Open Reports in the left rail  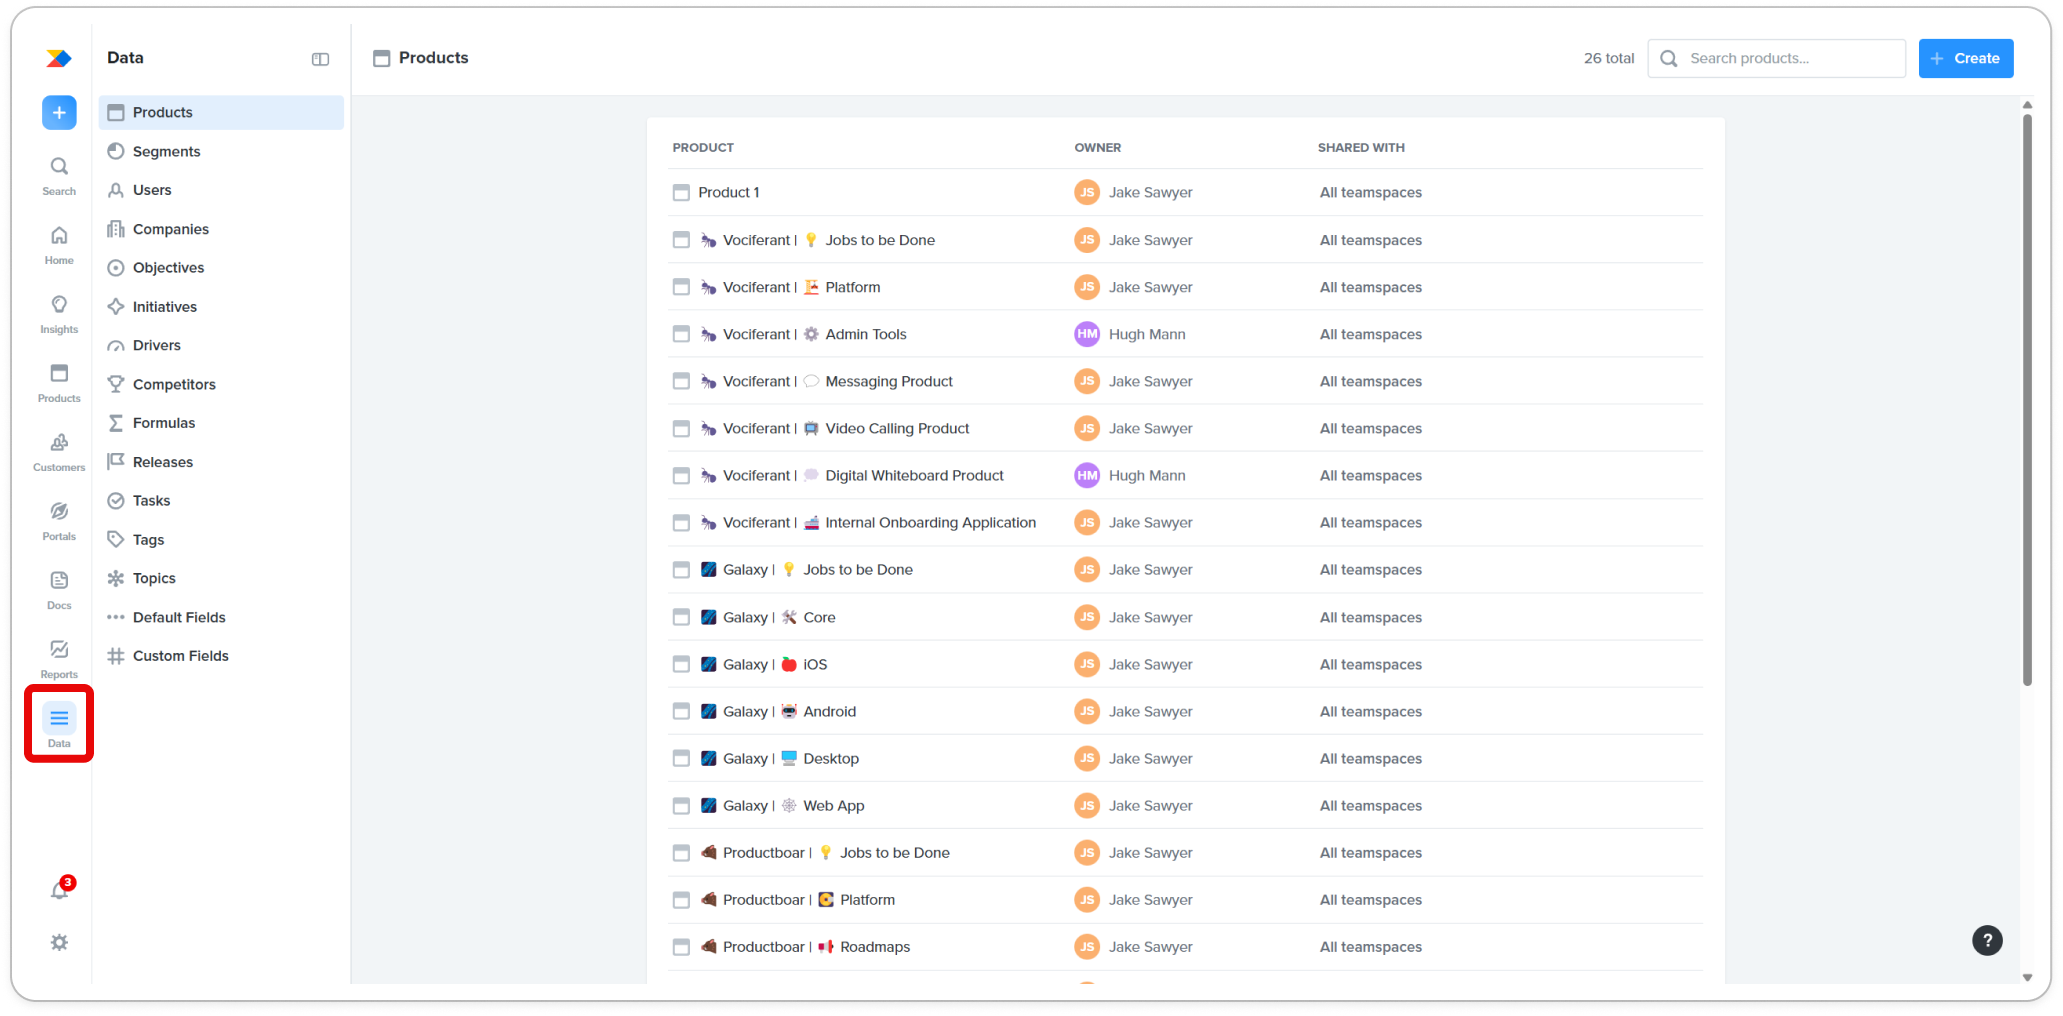pyautogui.click(x=59, y=658)
